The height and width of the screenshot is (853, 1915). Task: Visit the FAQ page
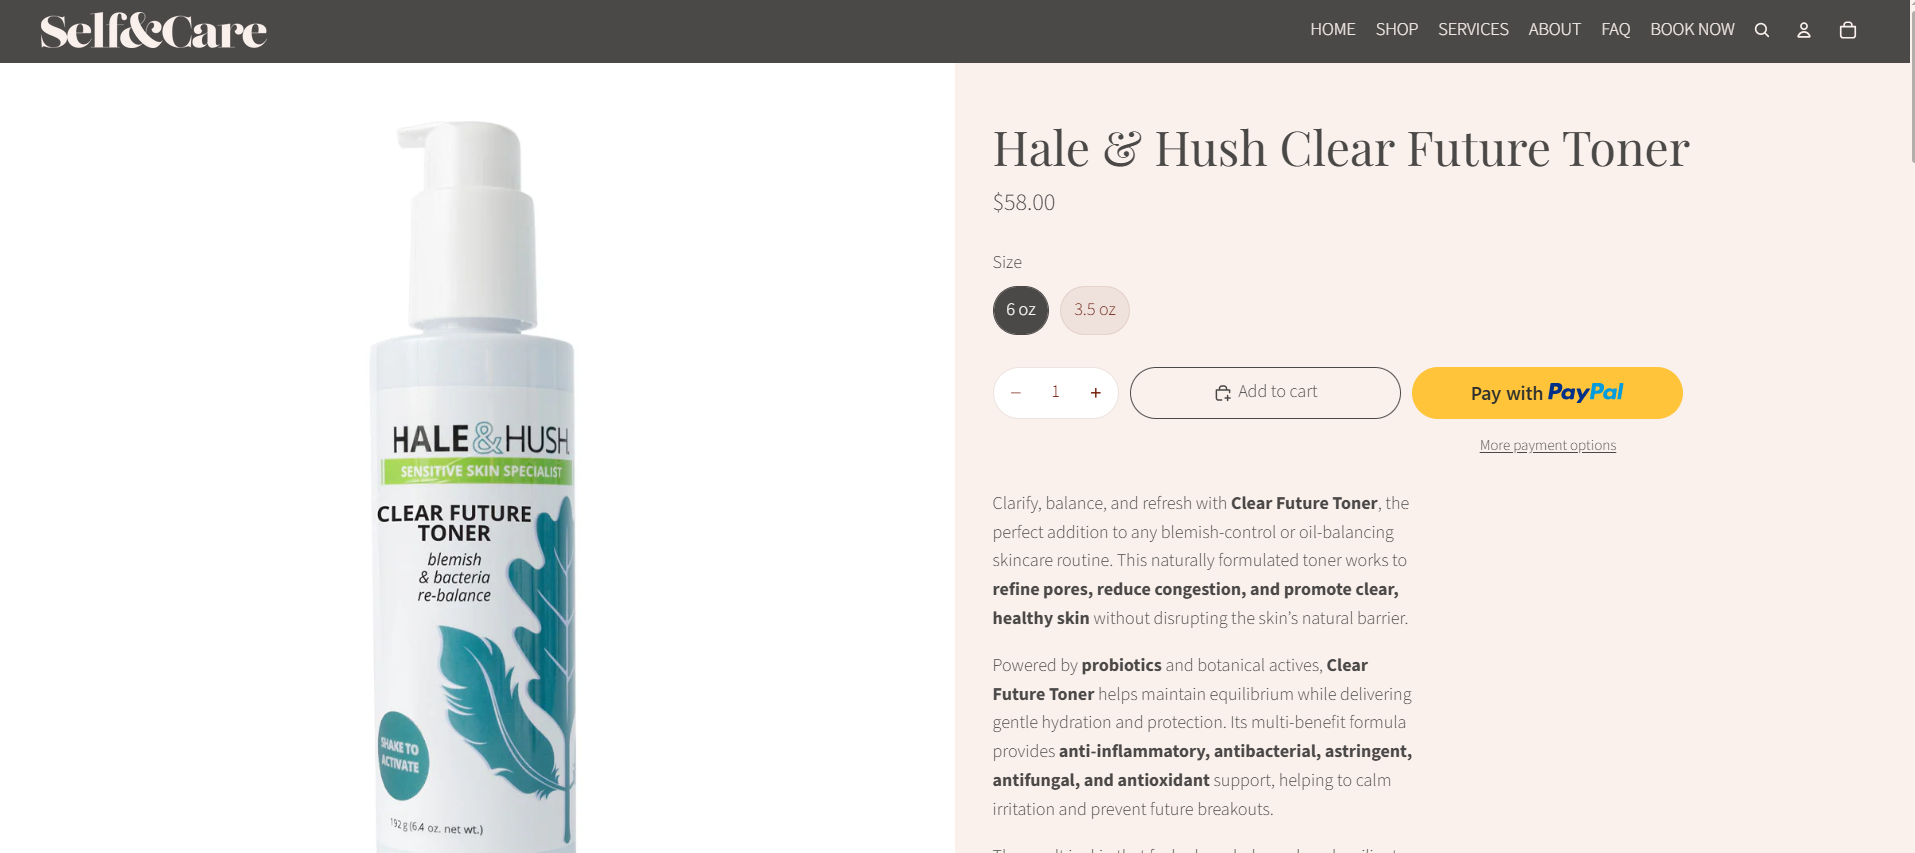[1616, 30]
